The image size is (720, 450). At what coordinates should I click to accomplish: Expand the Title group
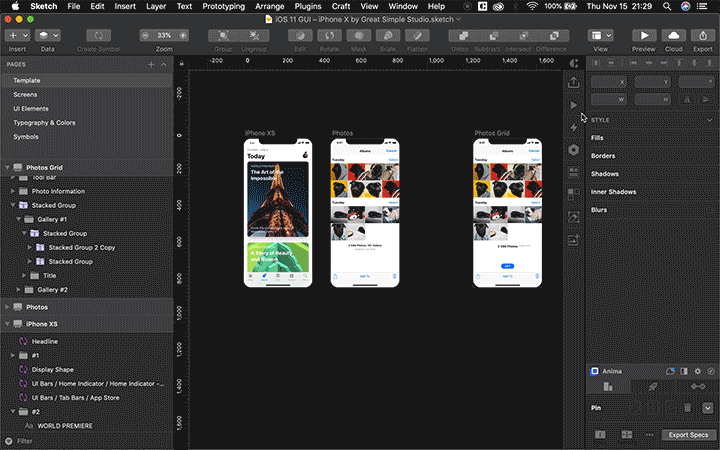tap(24, 276)
